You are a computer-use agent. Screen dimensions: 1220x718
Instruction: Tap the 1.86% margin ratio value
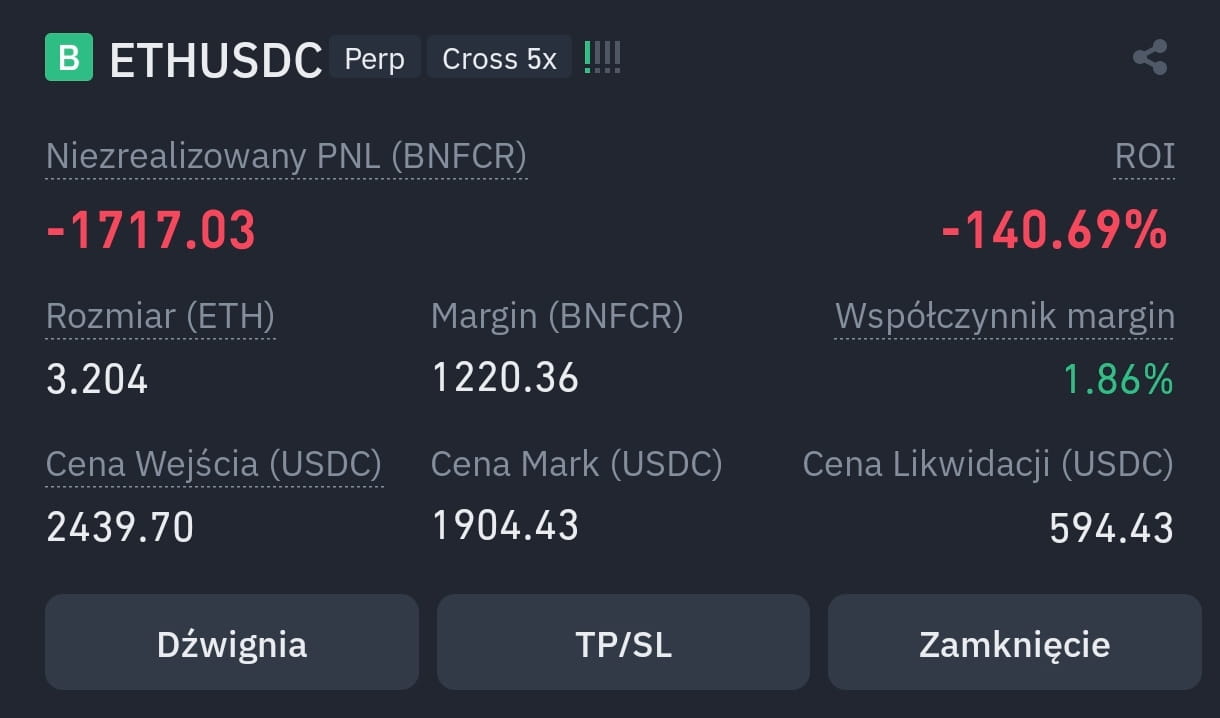pyautogui.click(x=1118, y=380)
